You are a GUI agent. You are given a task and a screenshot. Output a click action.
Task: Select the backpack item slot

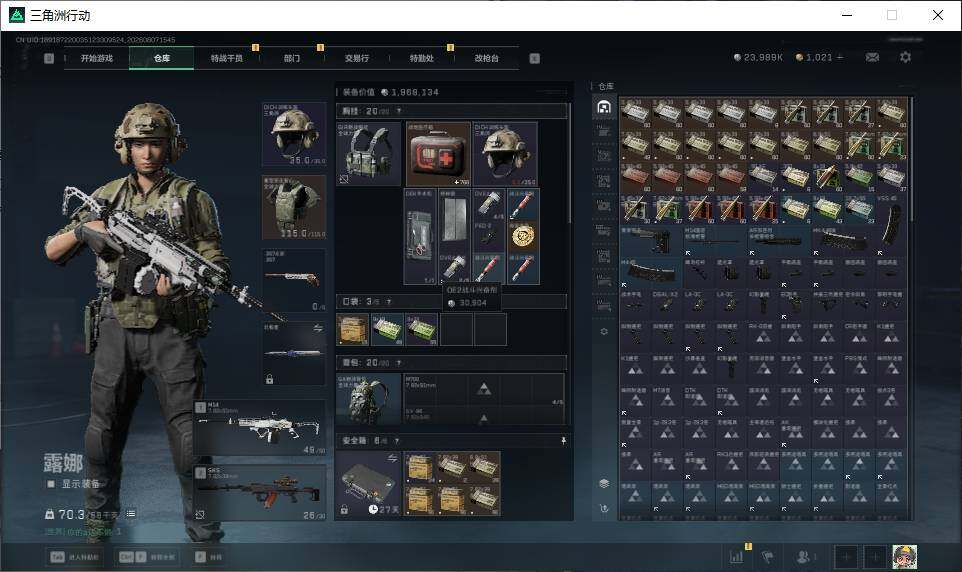tap(369, 400)
